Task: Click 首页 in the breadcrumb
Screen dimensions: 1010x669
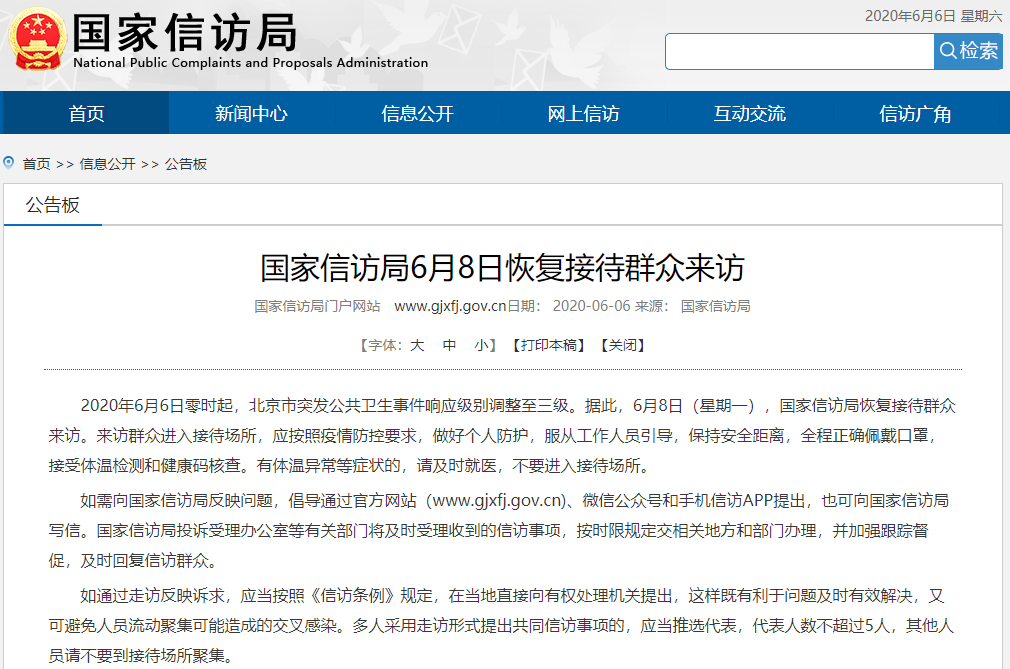Action: [36, 164]
